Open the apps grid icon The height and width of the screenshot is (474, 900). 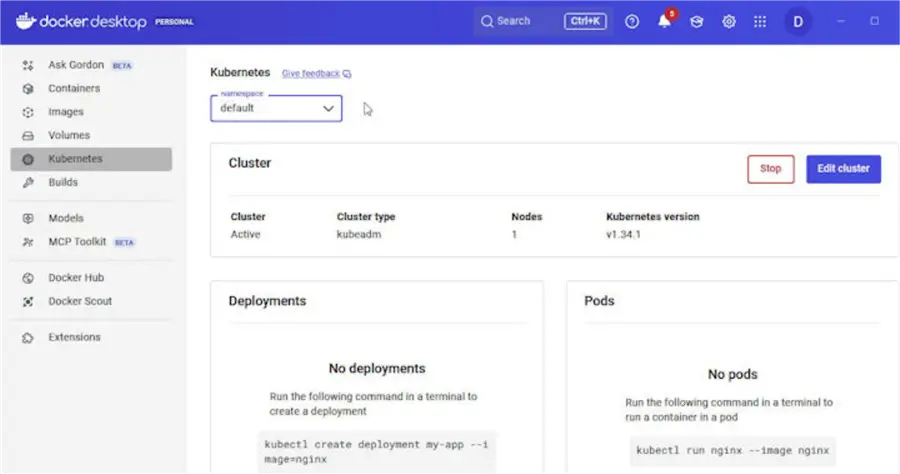(760, 22)
